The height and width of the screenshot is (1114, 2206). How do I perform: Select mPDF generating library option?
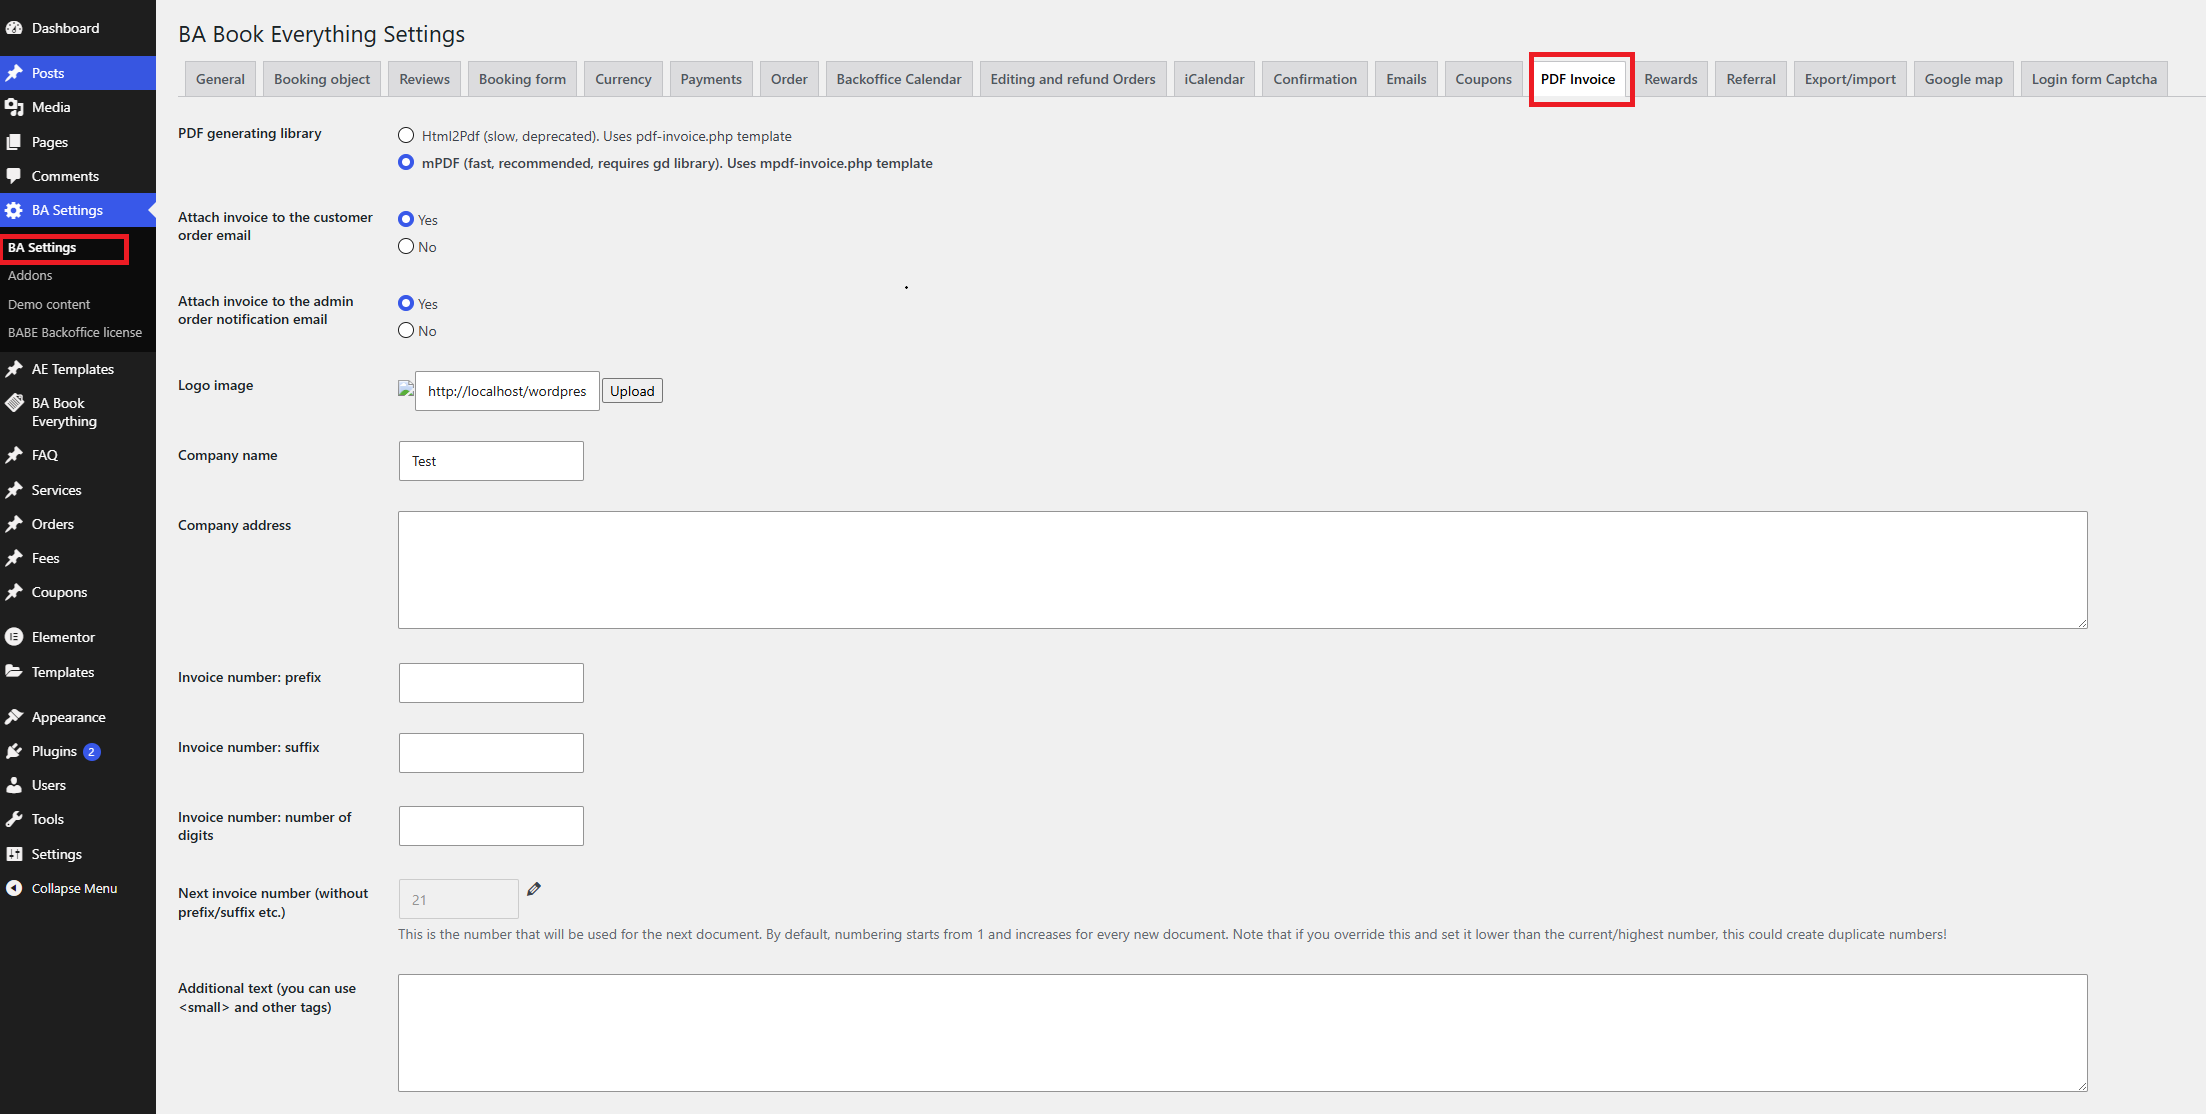coord(406,162)
